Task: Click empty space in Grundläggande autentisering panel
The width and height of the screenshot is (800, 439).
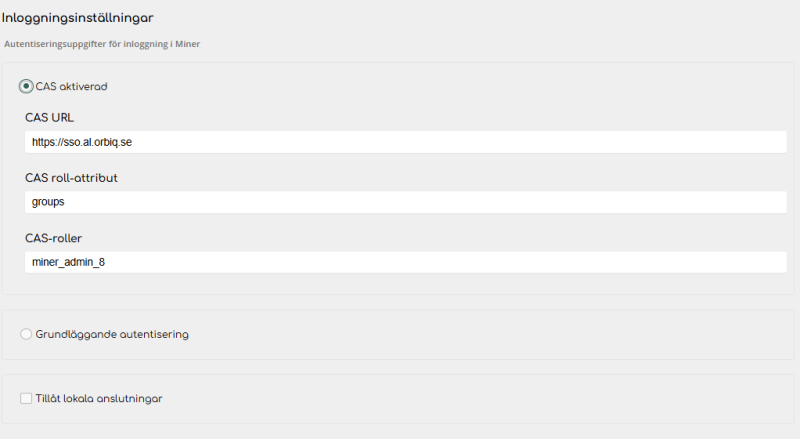Action: (500, 334)
